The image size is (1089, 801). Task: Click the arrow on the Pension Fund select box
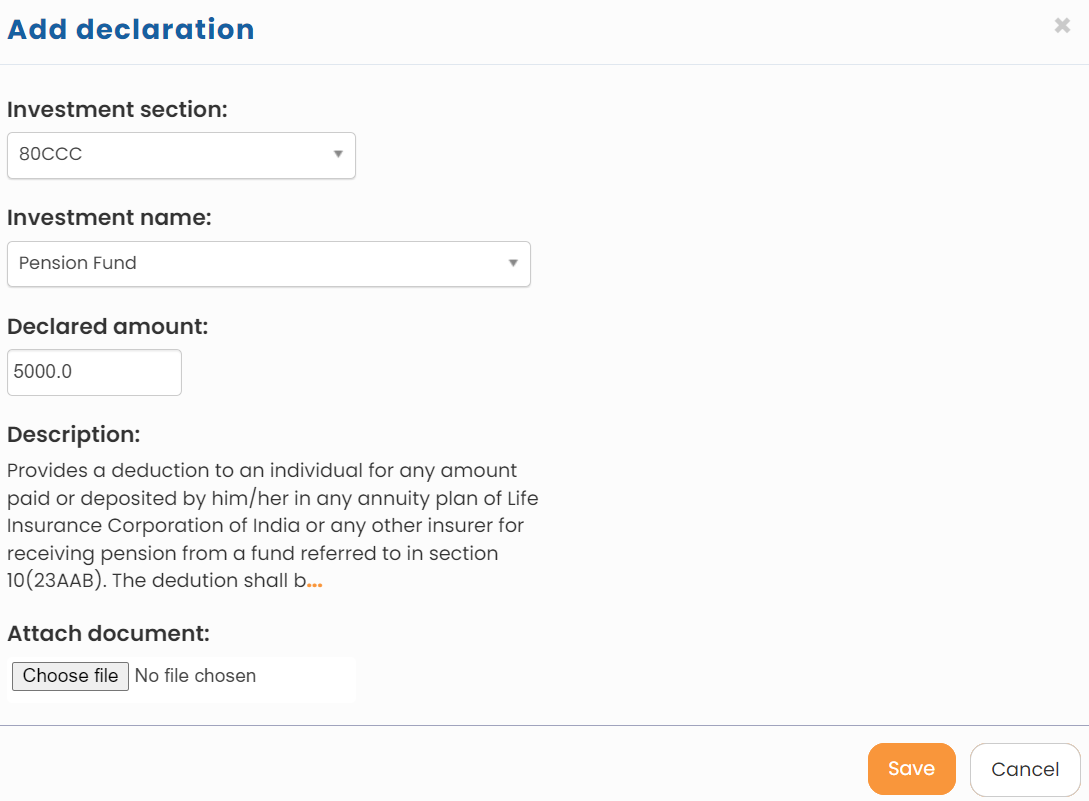coord(513,263)
